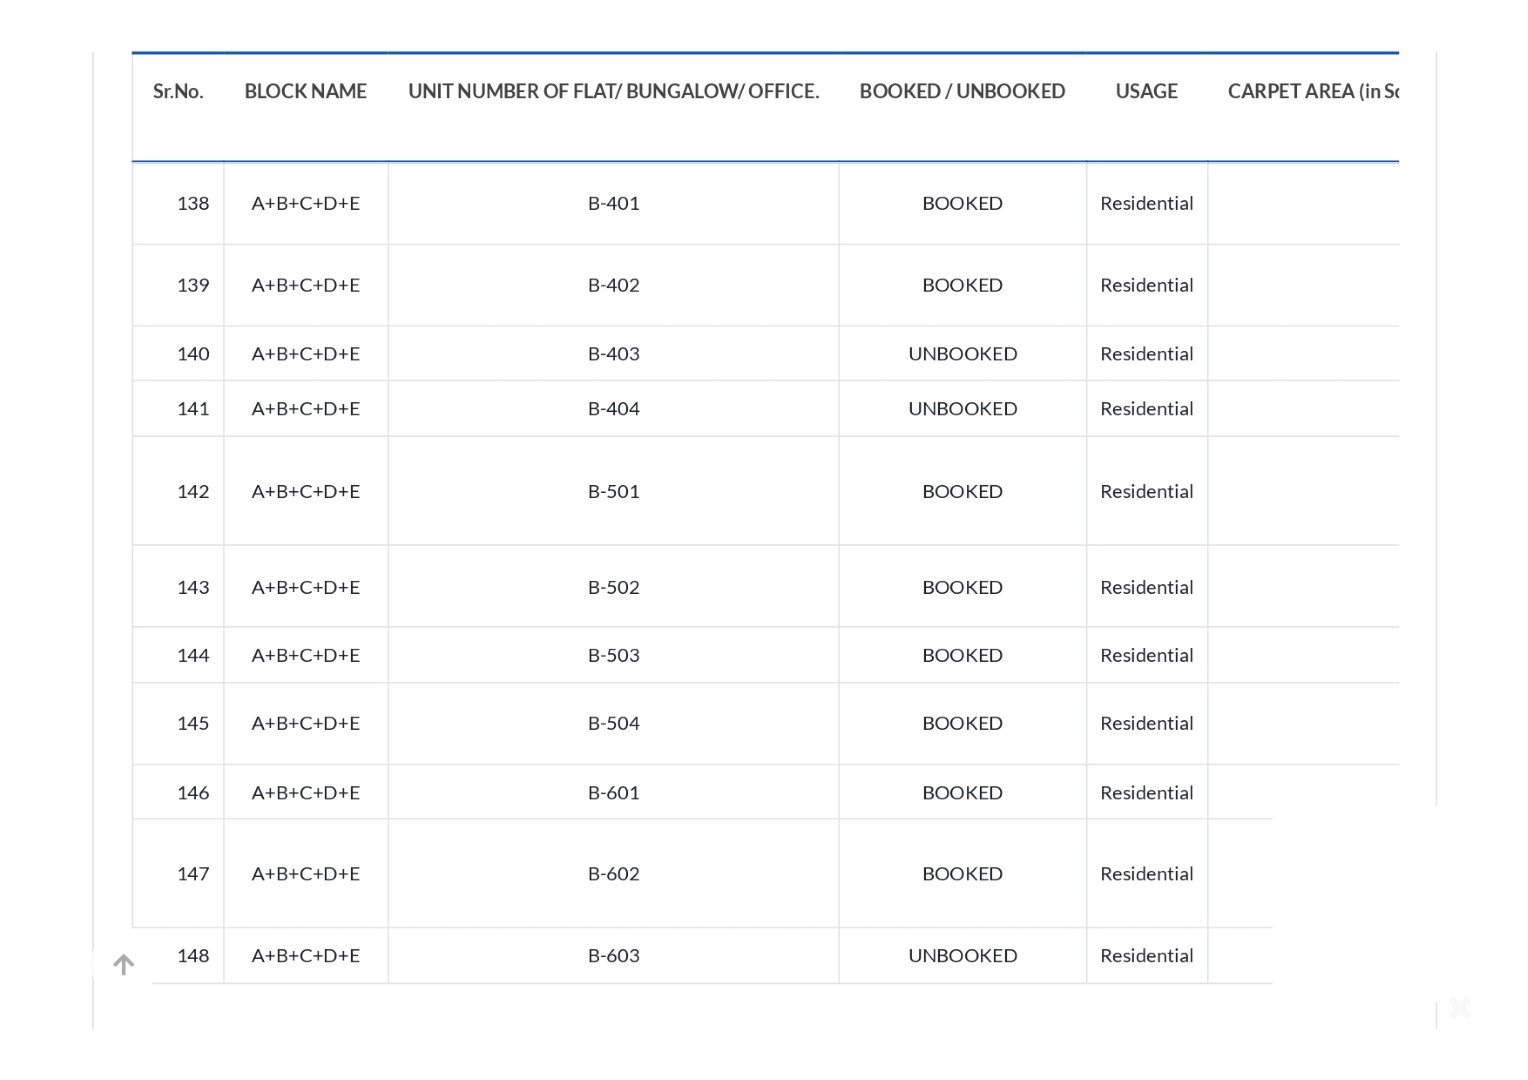Click Residential usage in row 142

1147,491
